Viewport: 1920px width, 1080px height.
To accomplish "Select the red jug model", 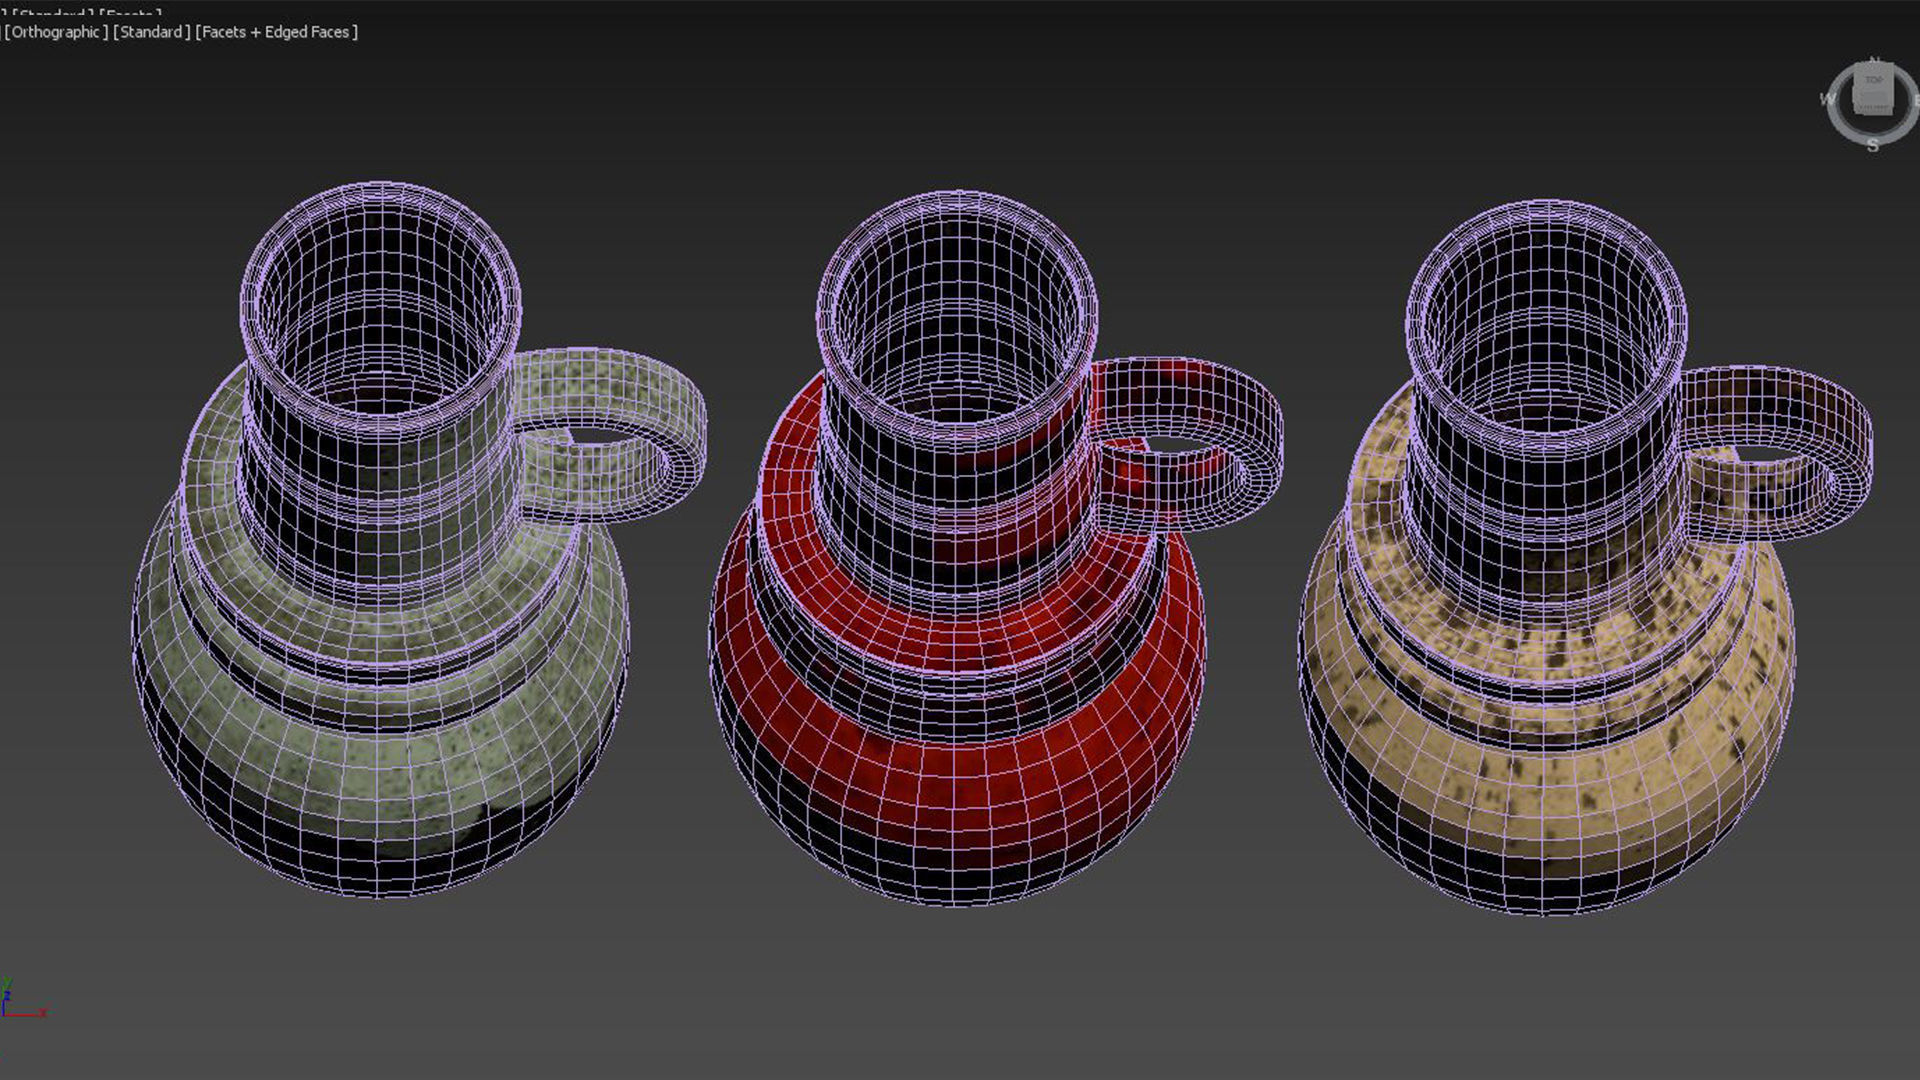I will pyautogui.click(x=996, y=548).
